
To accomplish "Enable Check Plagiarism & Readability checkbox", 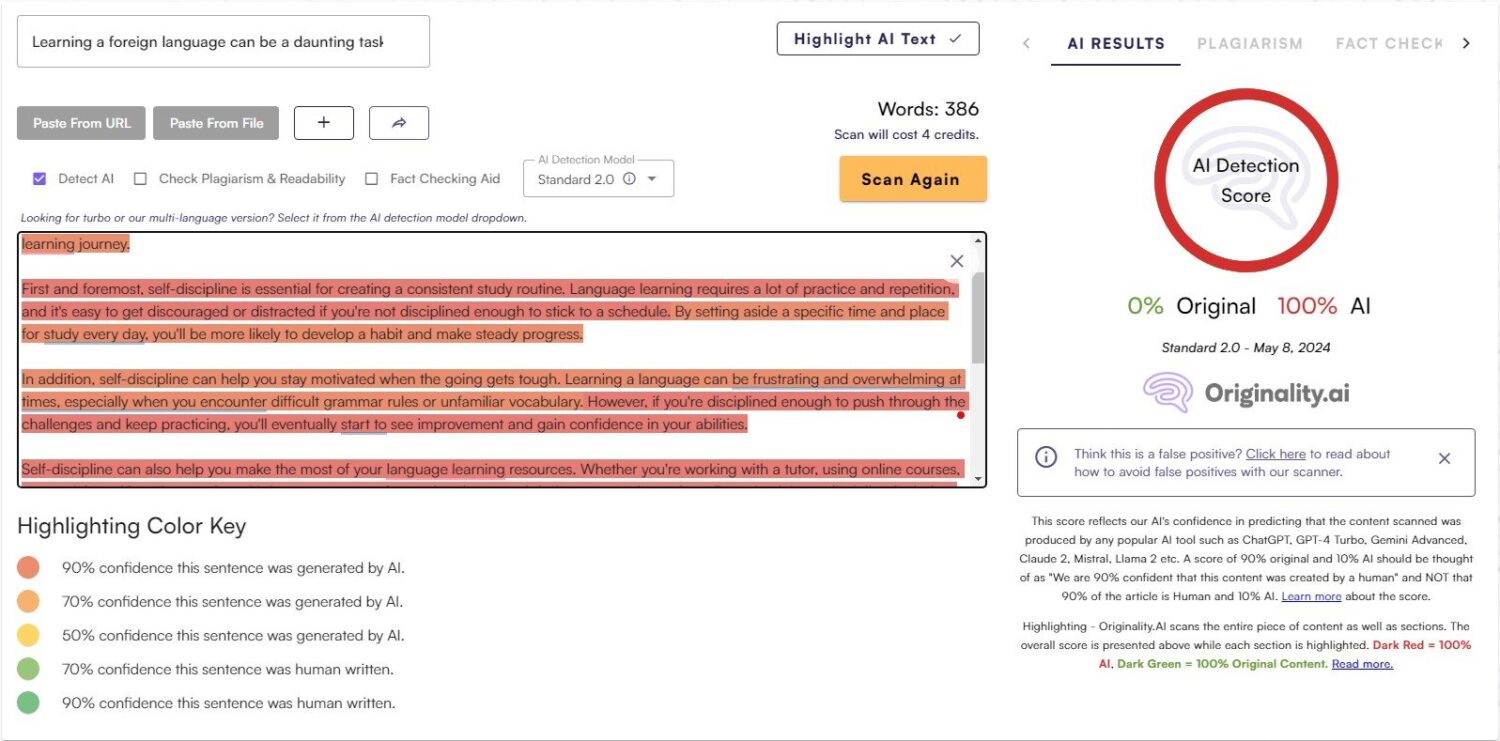I will (x=141, y=179).
